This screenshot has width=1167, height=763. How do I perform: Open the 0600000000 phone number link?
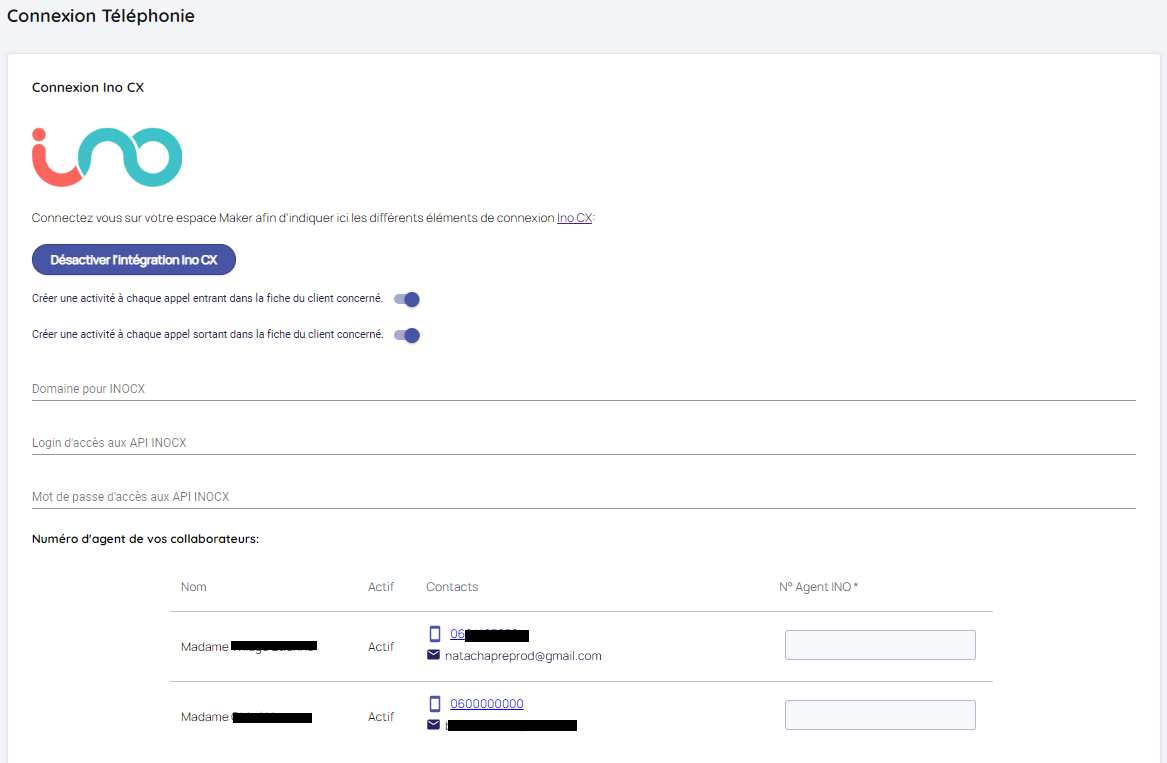pos(486,704)
